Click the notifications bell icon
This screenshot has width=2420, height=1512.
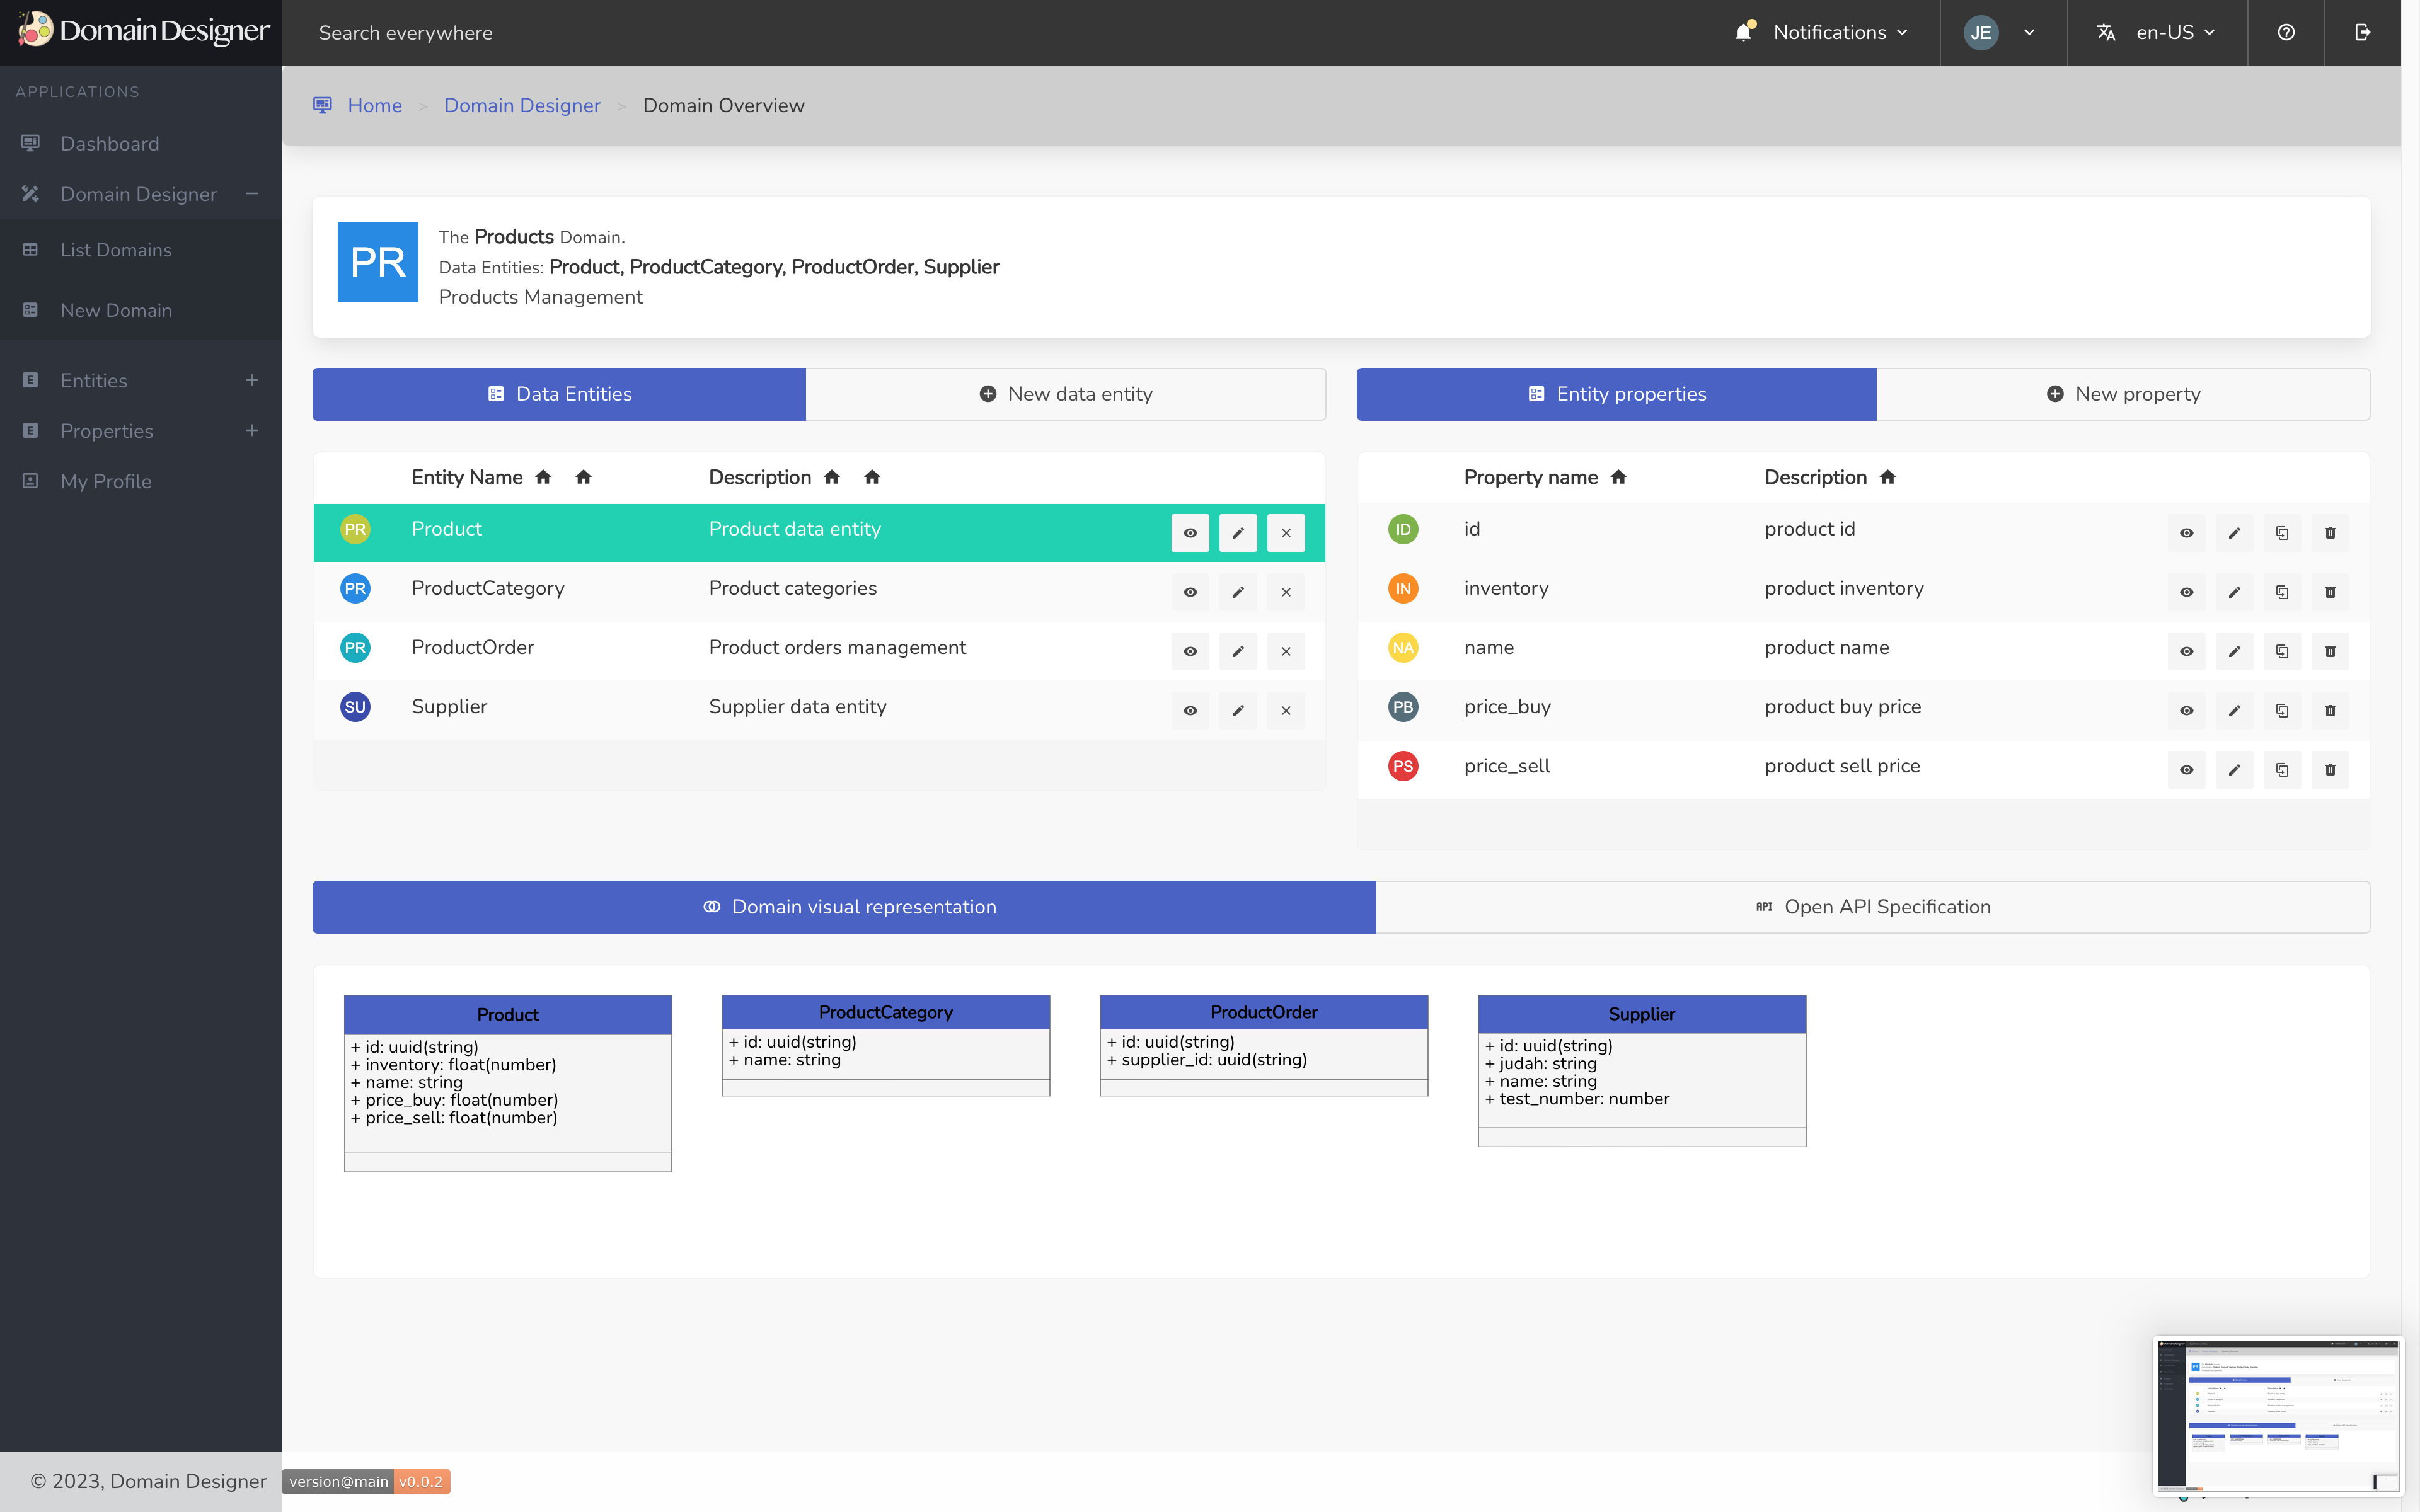click(x=1743, y=32)
